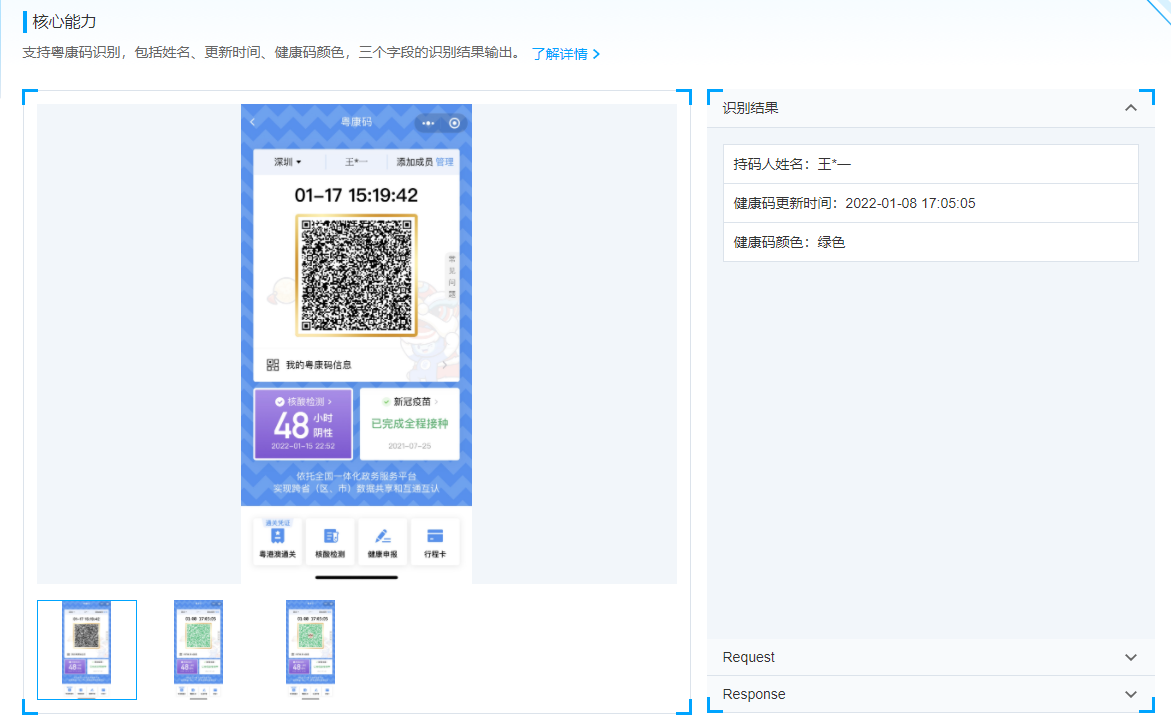Open 我的粤康码信息 row
Viewport: 1171px width, 722px height.
356,365
